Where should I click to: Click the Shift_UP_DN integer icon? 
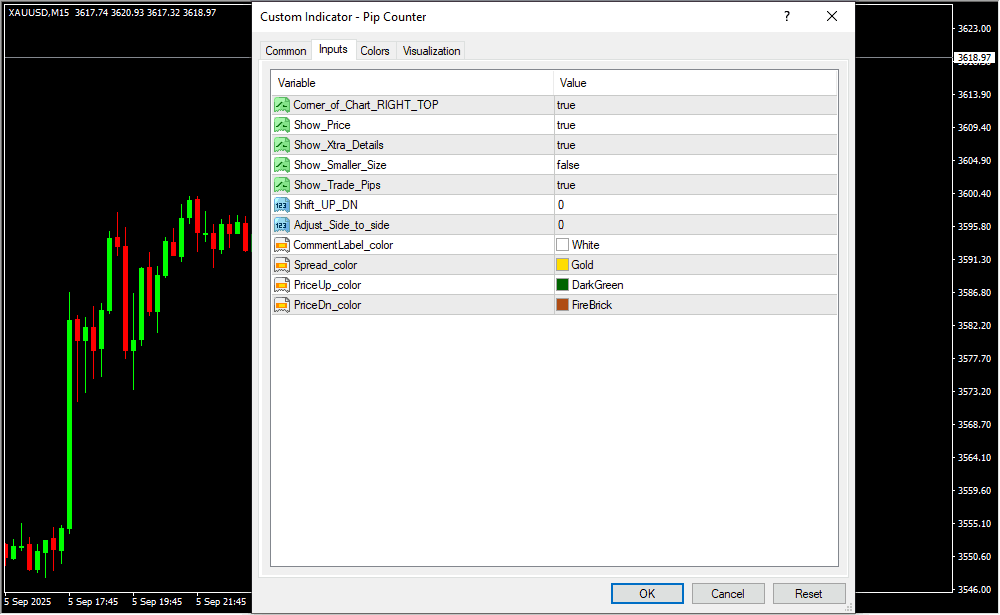281,205
